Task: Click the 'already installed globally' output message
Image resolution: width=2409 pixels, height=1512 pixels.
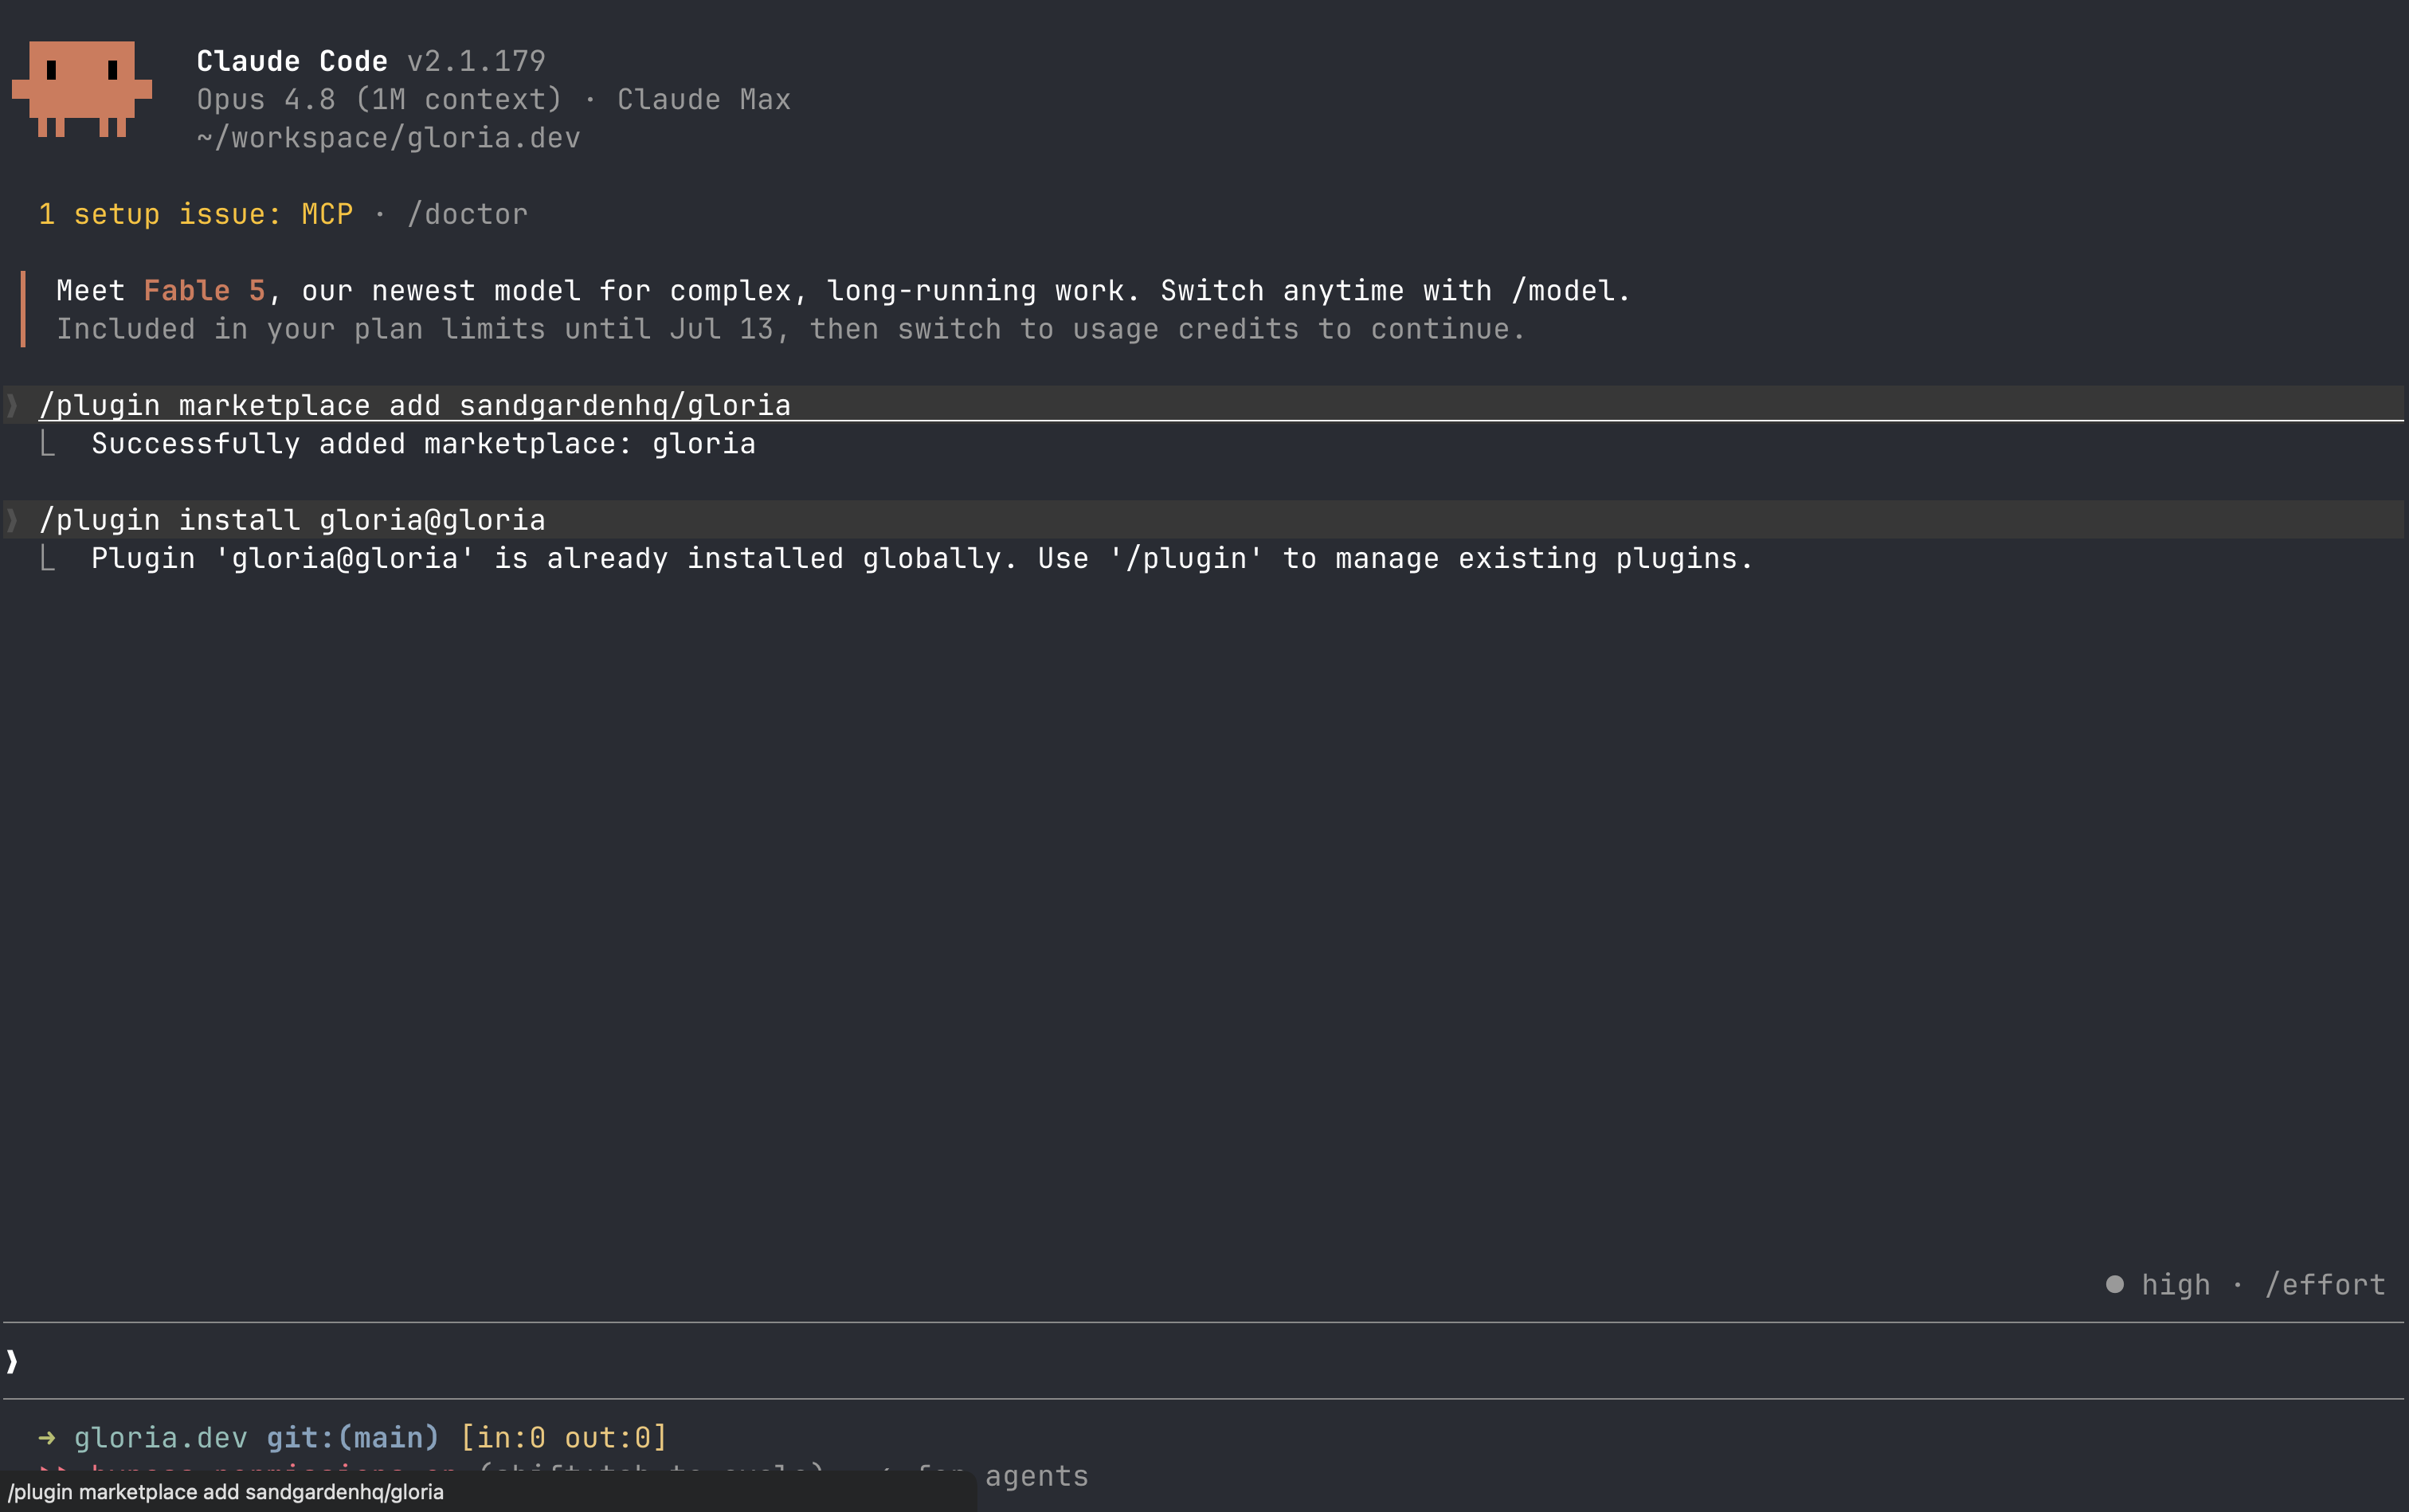Action: click(x=922, y=558)
